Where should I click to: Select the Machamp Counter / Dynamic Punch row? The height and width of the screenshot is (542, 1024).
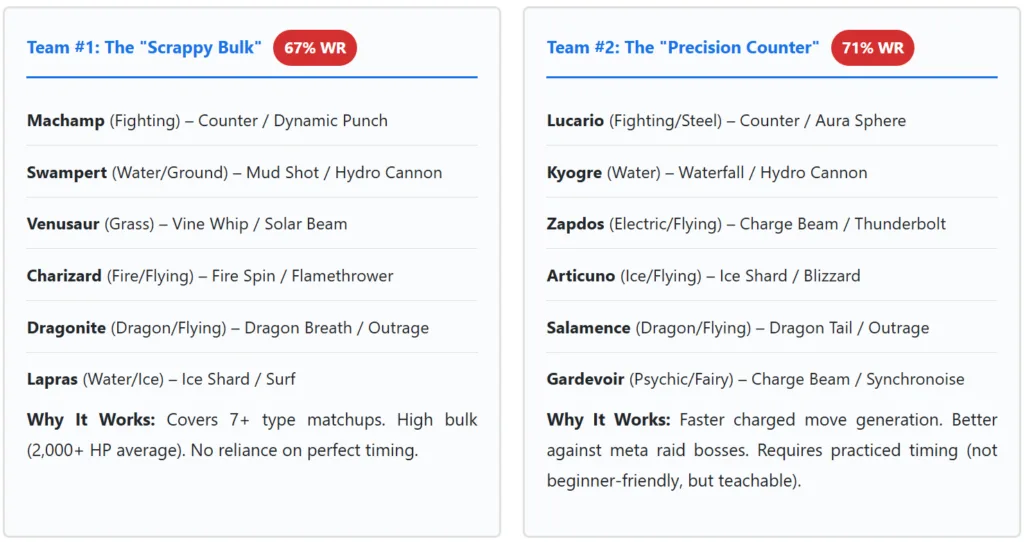207,121
